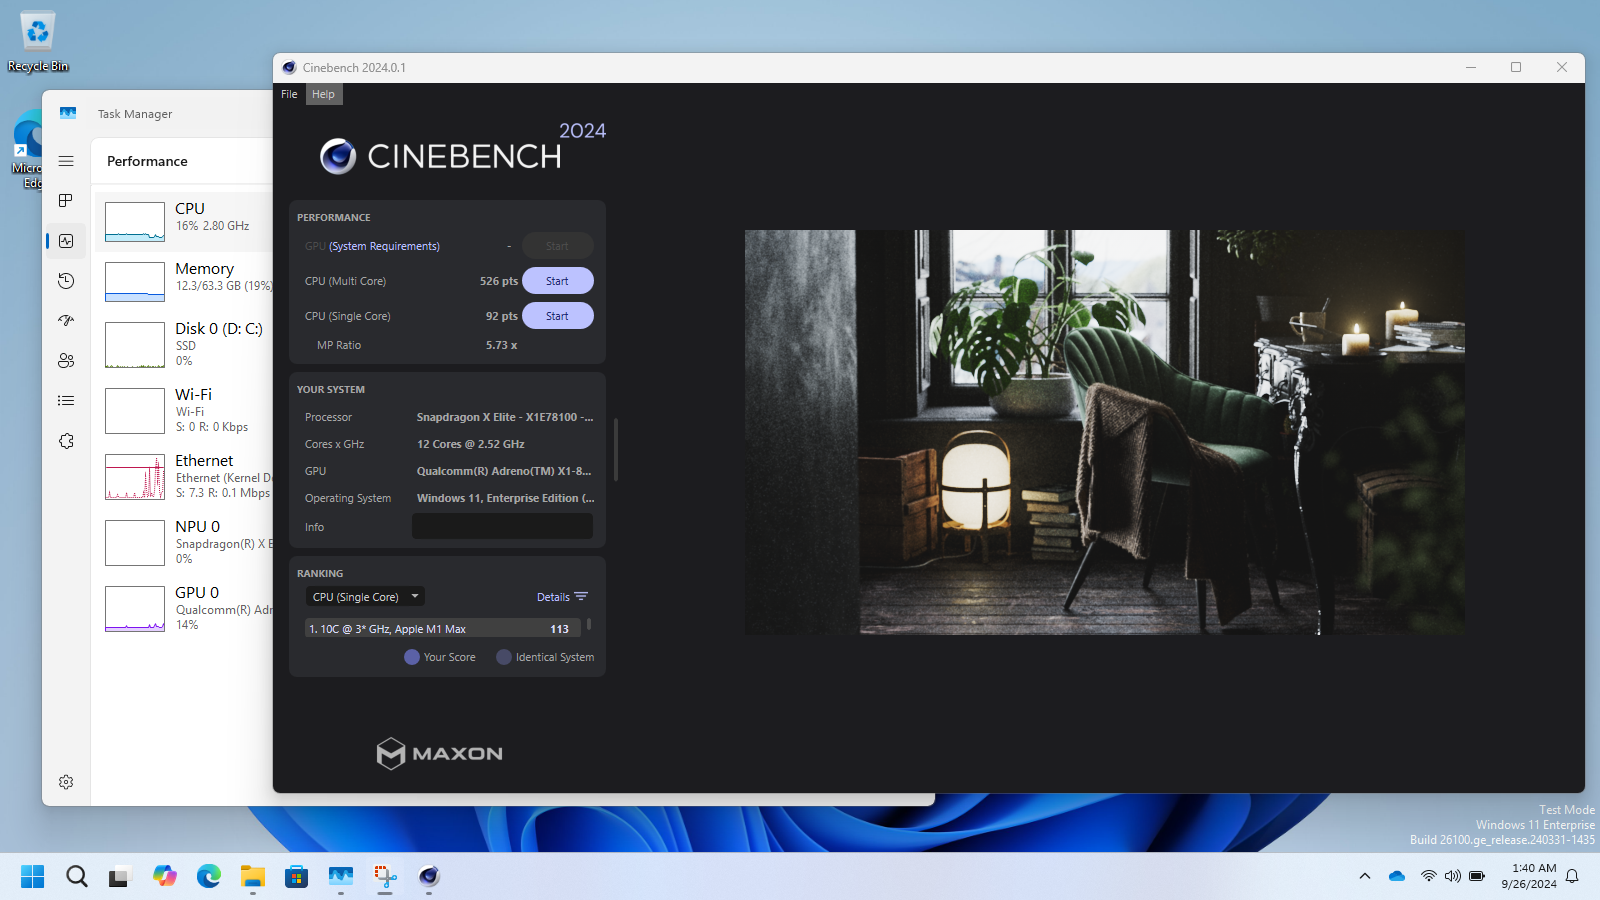Image resolution: width=1600 pixels, height=900 pixels.
Task: Open Task Manager hamburger navigation menu
Action: point(66,161)
